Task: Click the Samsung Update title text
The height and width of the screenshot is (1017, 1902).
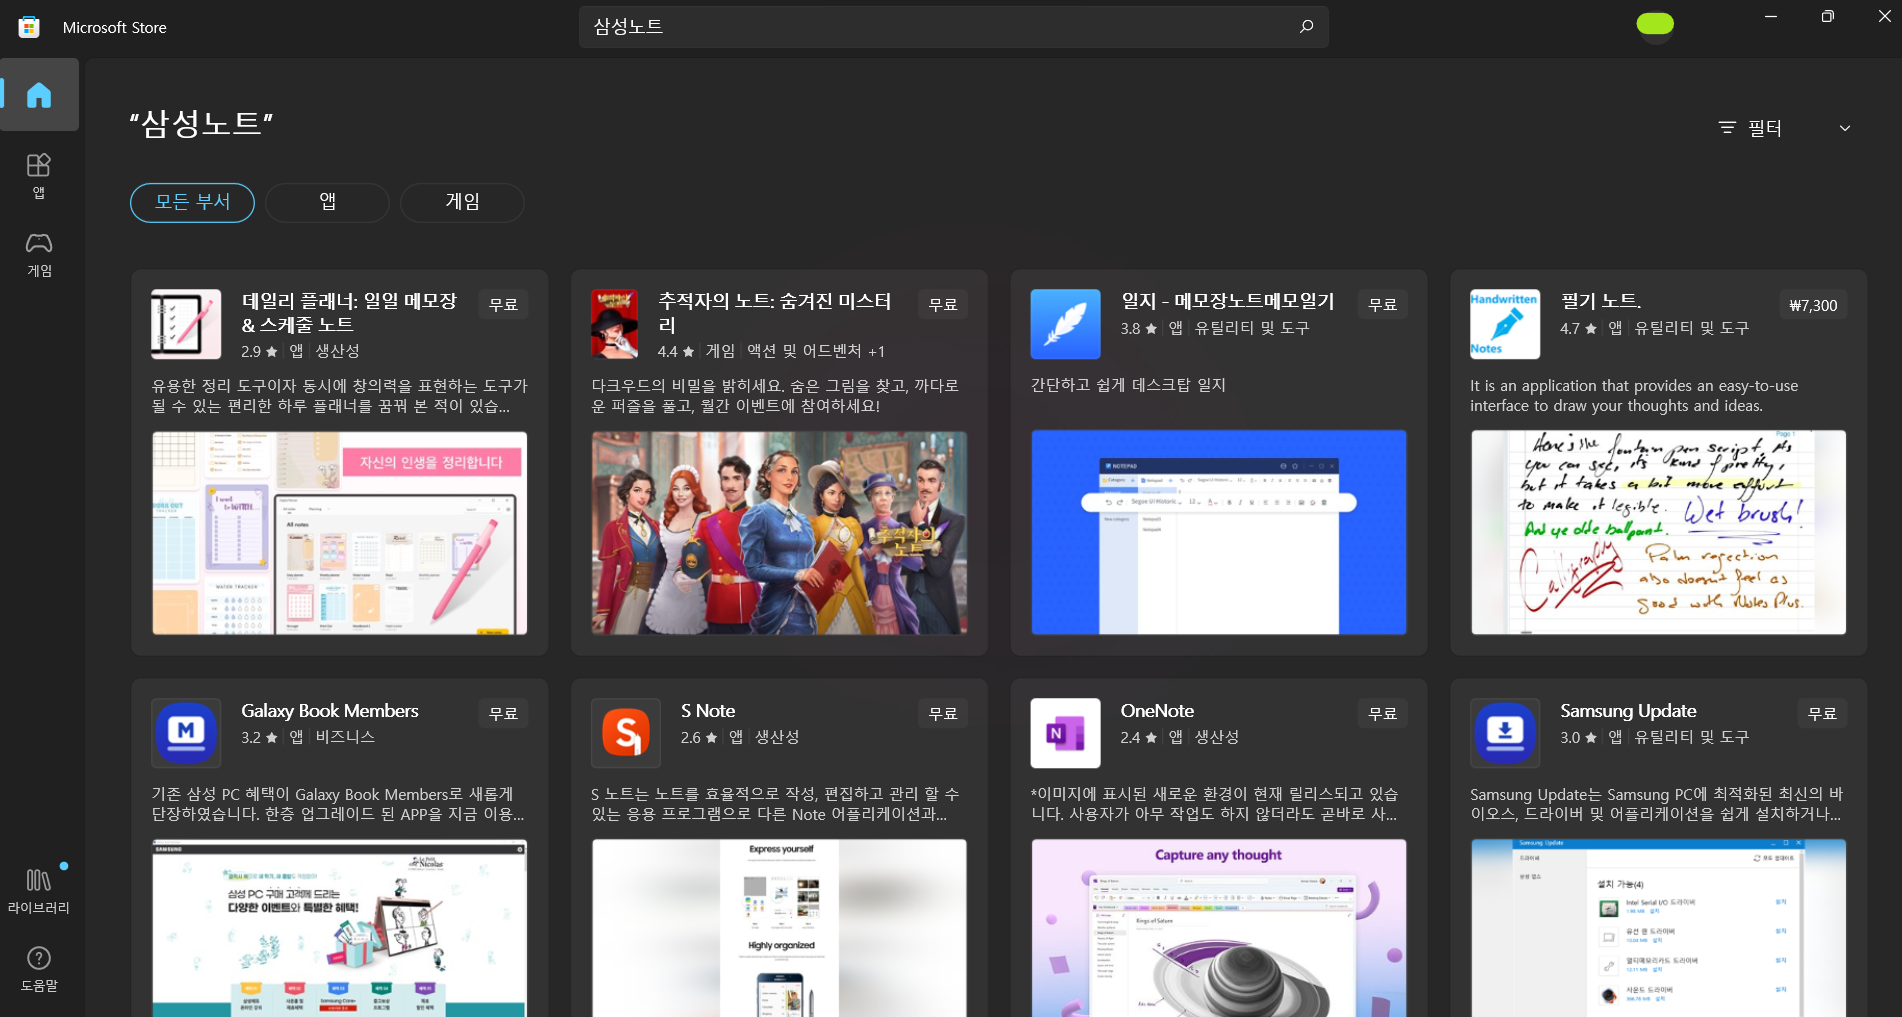Action: [1628, 711]
